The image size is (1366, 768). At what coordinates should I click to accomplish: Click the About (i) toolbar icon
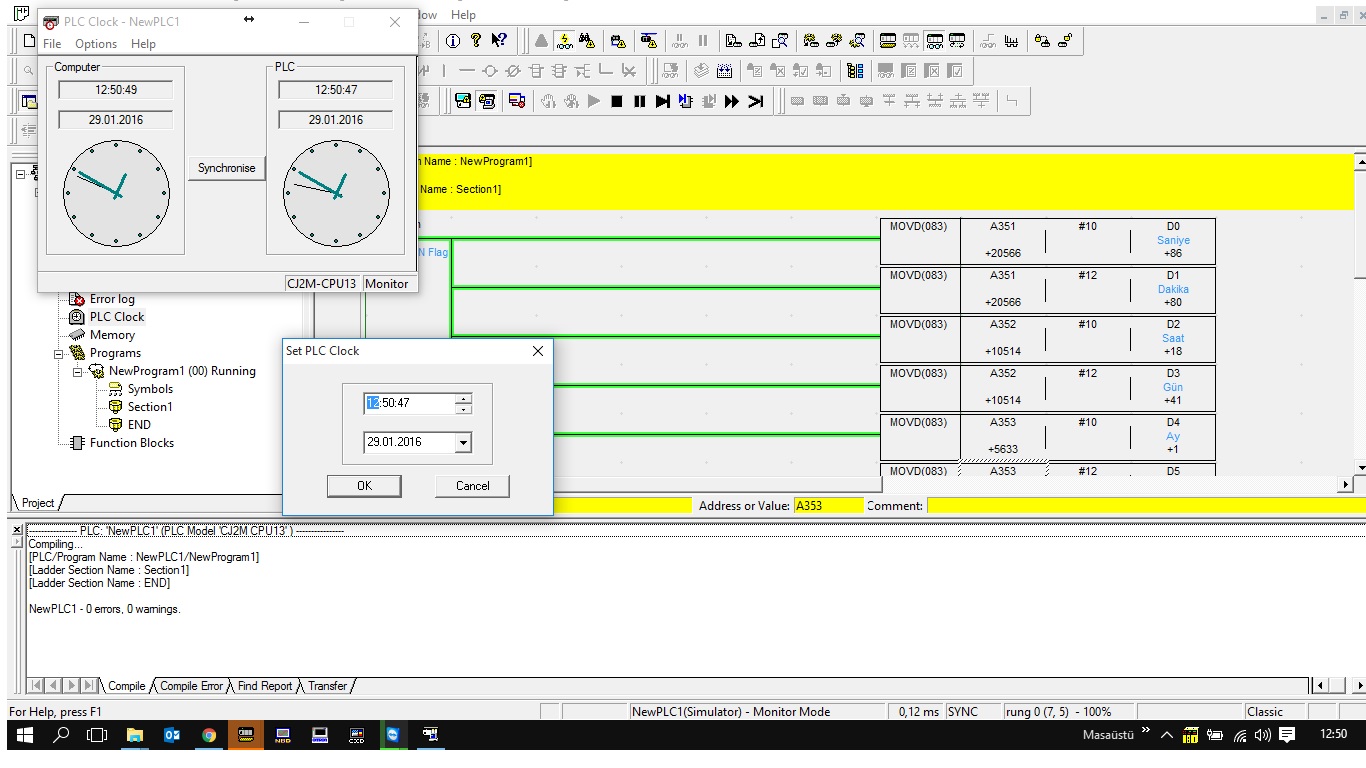tap(452, 41)
